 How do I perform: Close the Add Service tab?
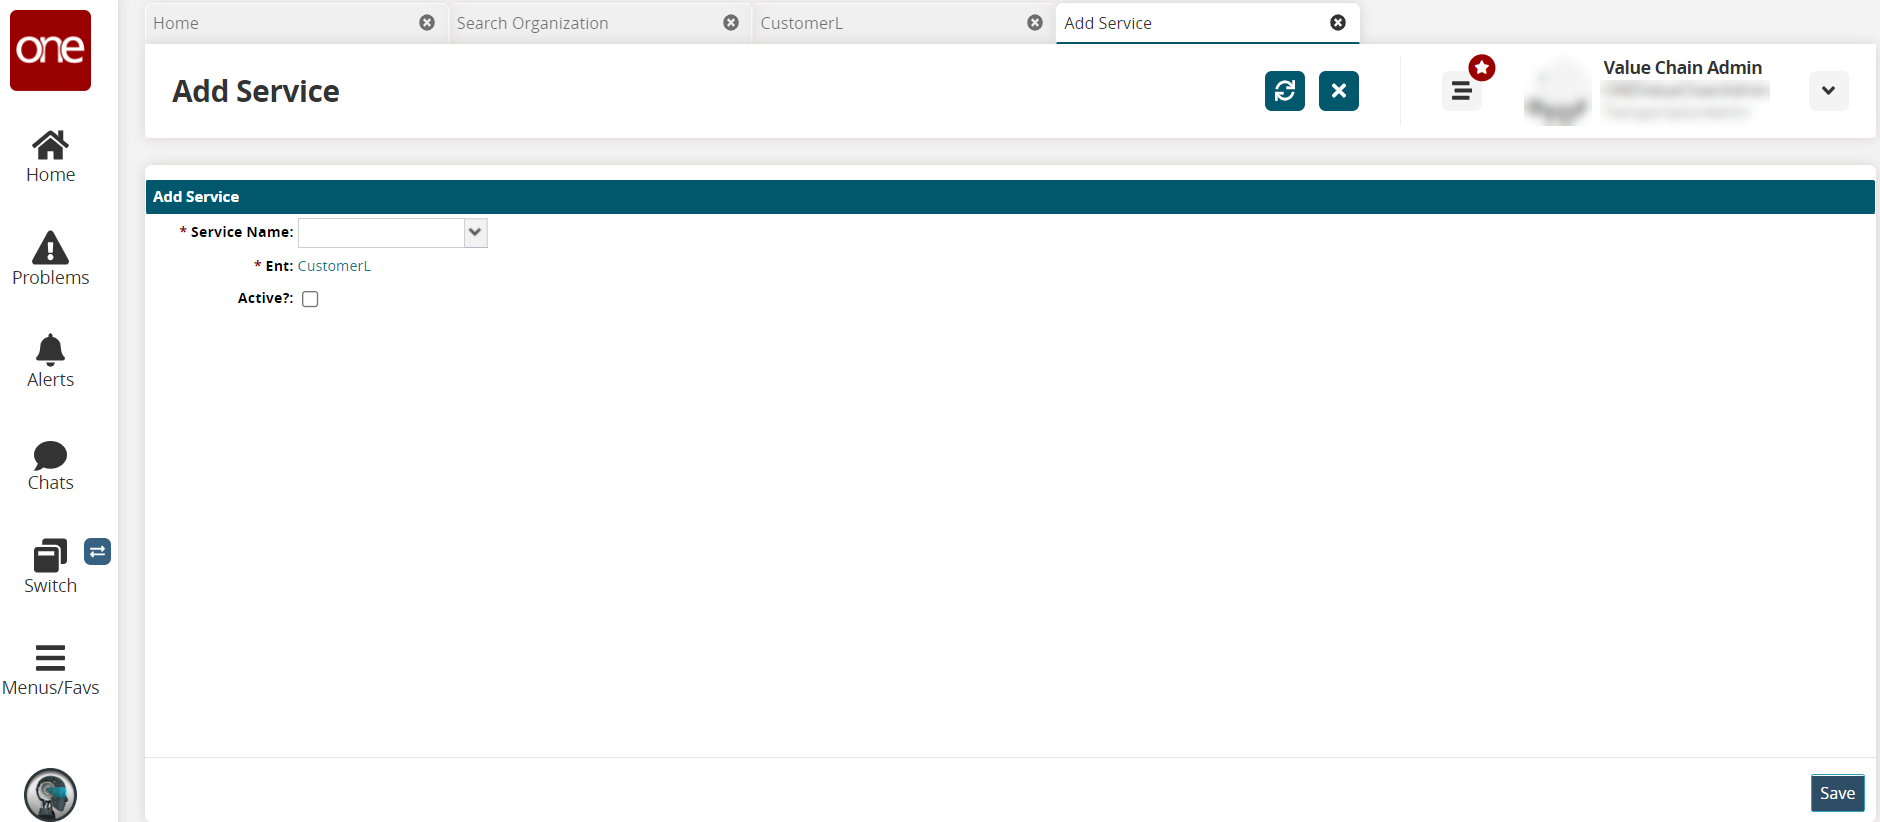click(1338, 23)
